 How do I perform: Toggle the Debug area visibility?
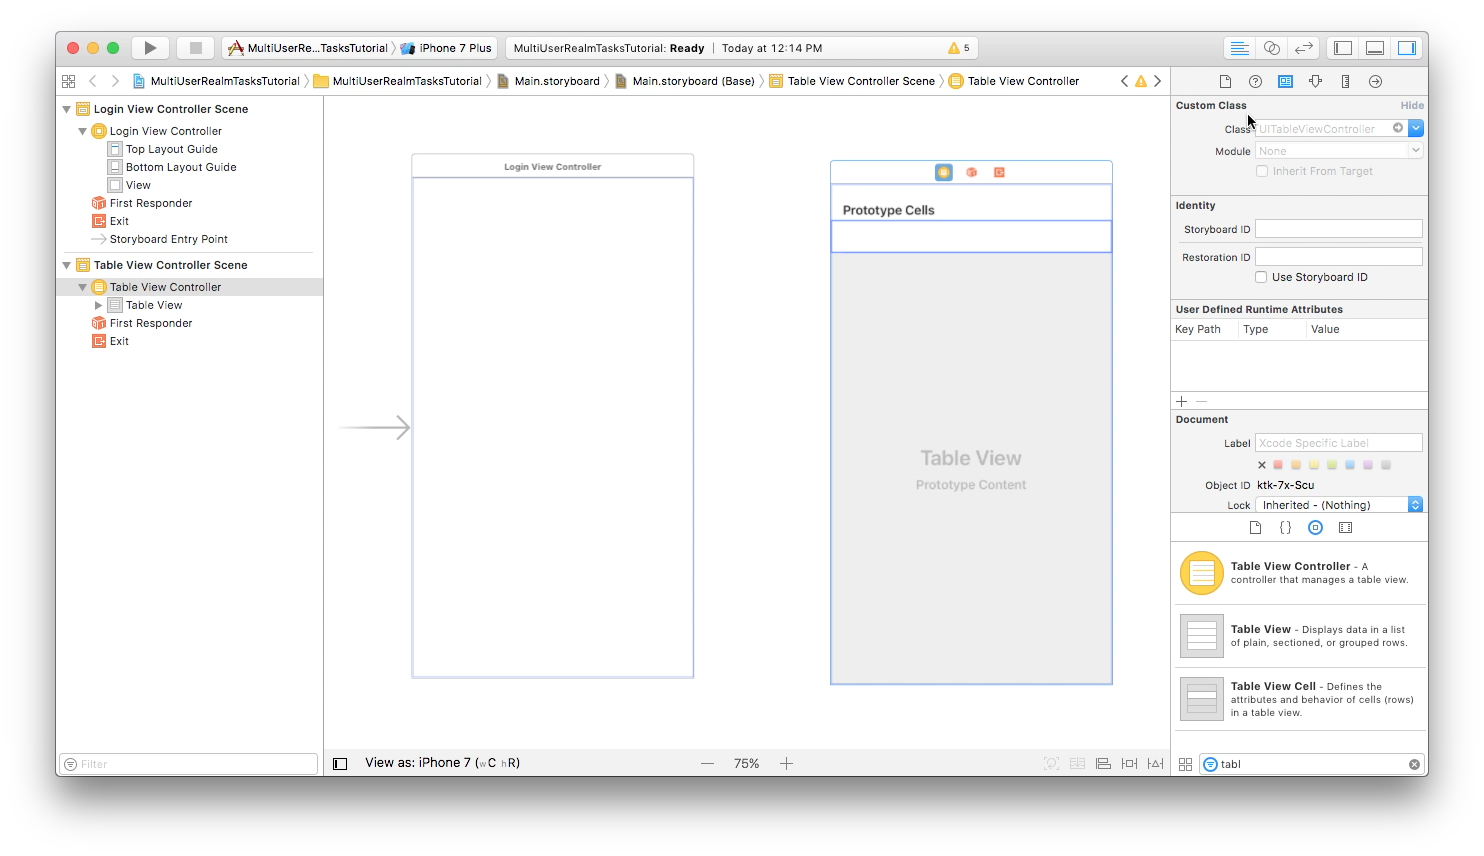coord(1375,48)
